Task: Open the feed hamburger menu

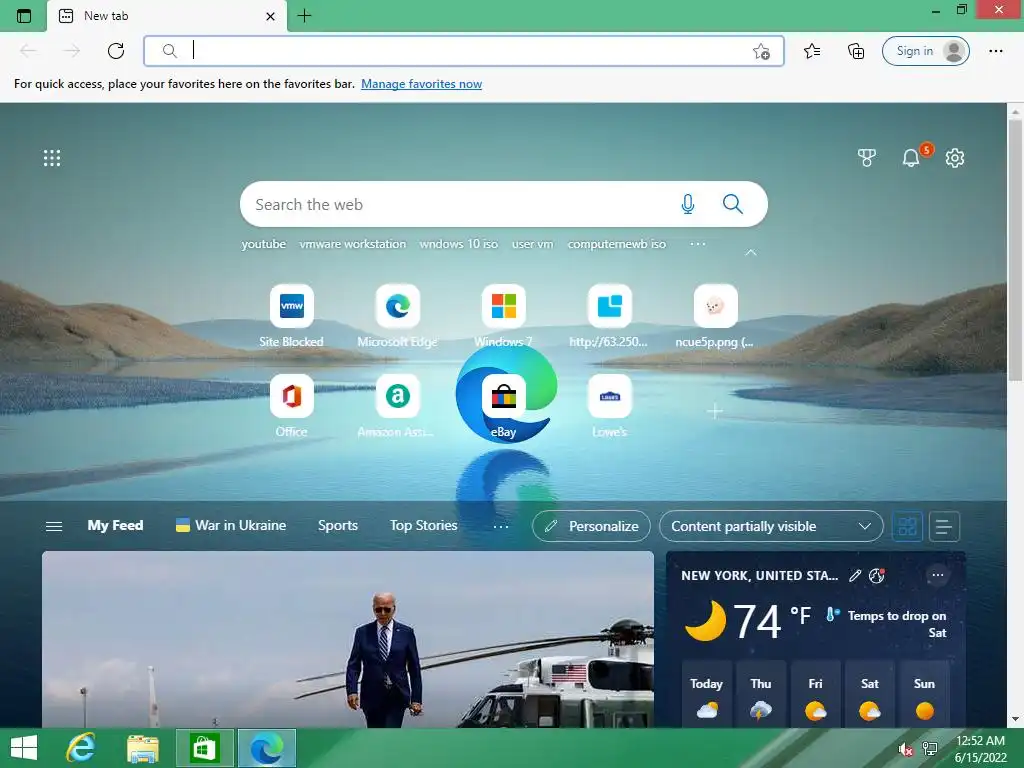Action: click(54, 526)
